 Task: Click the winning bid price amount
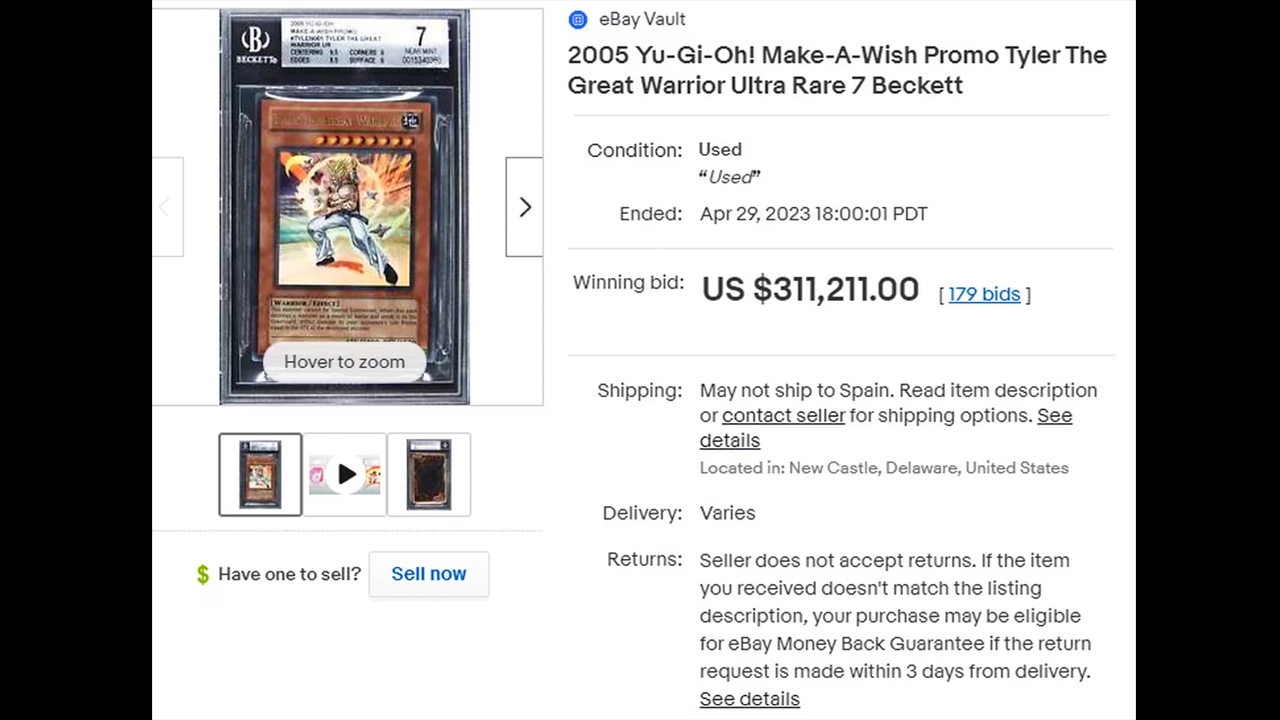[810, 290]
